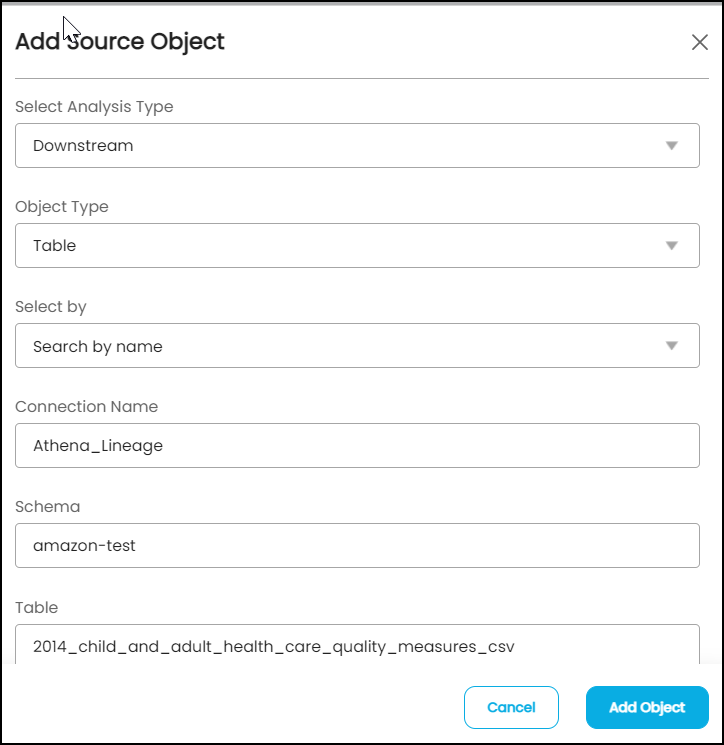Open the Downstream analysis type combo box

[357, 145]
